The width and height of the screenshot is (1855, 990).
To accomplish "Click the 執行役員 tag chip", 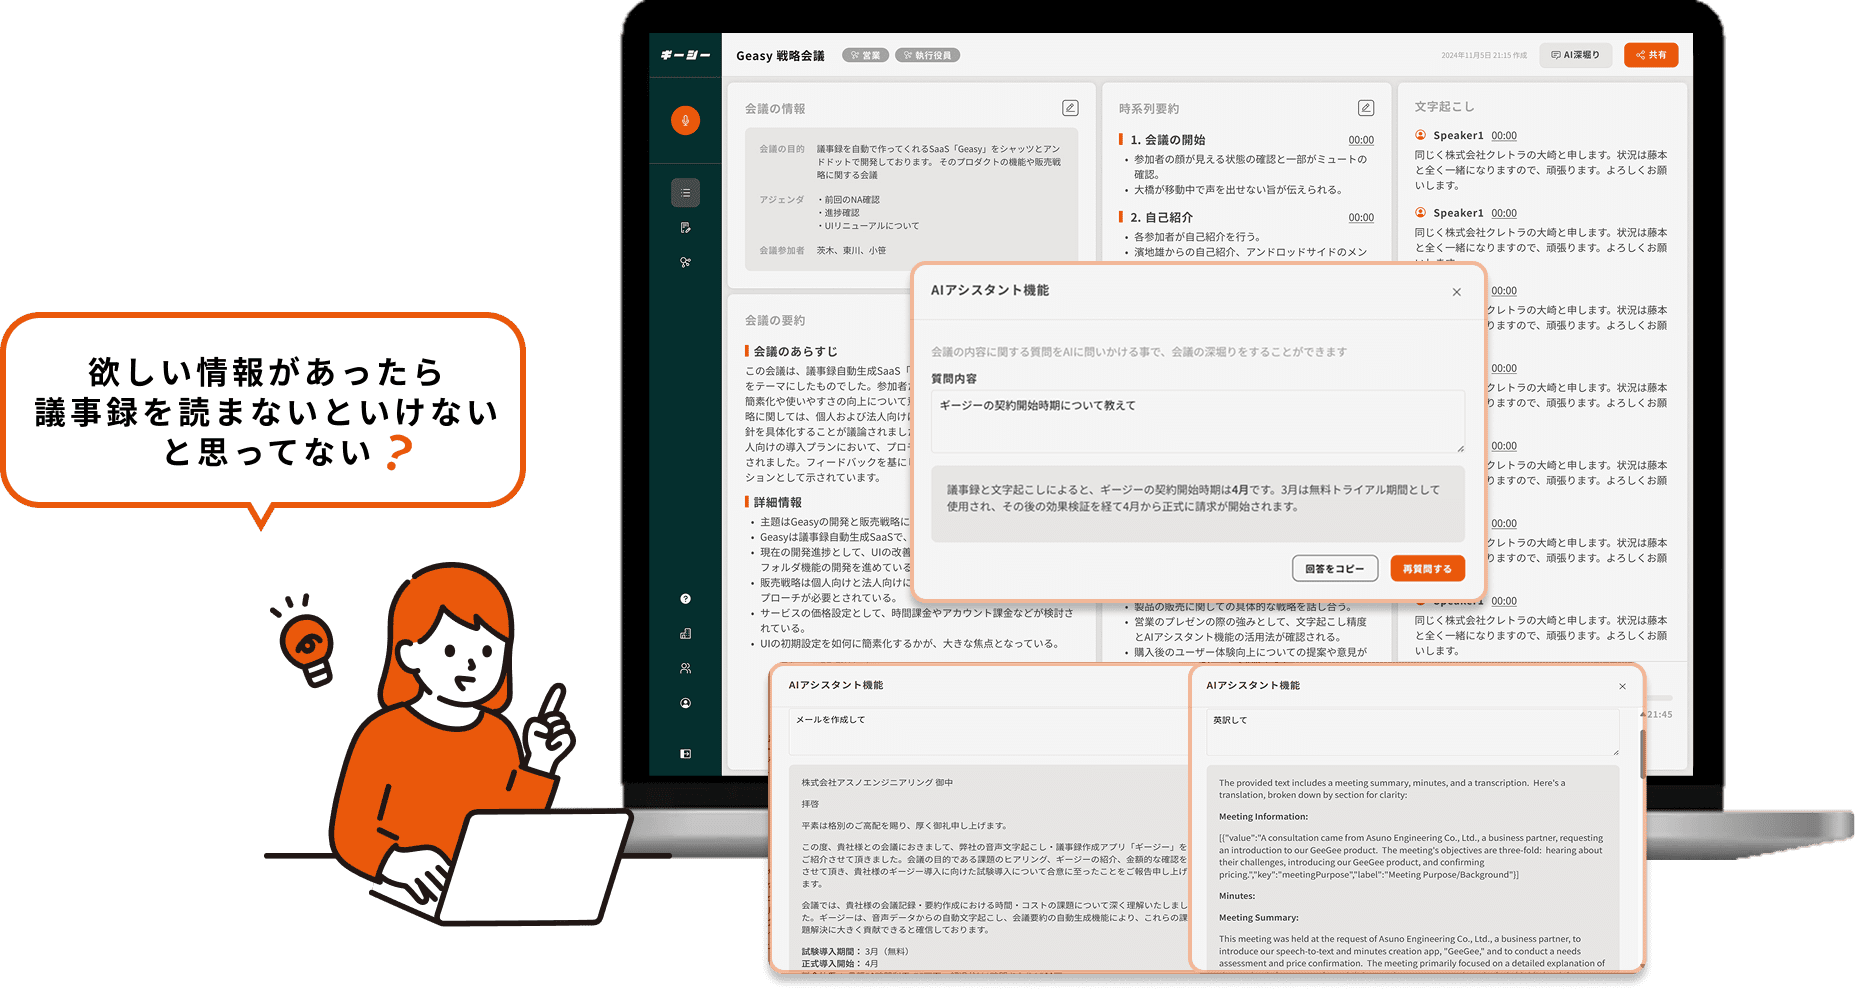I will pos(927,56).
